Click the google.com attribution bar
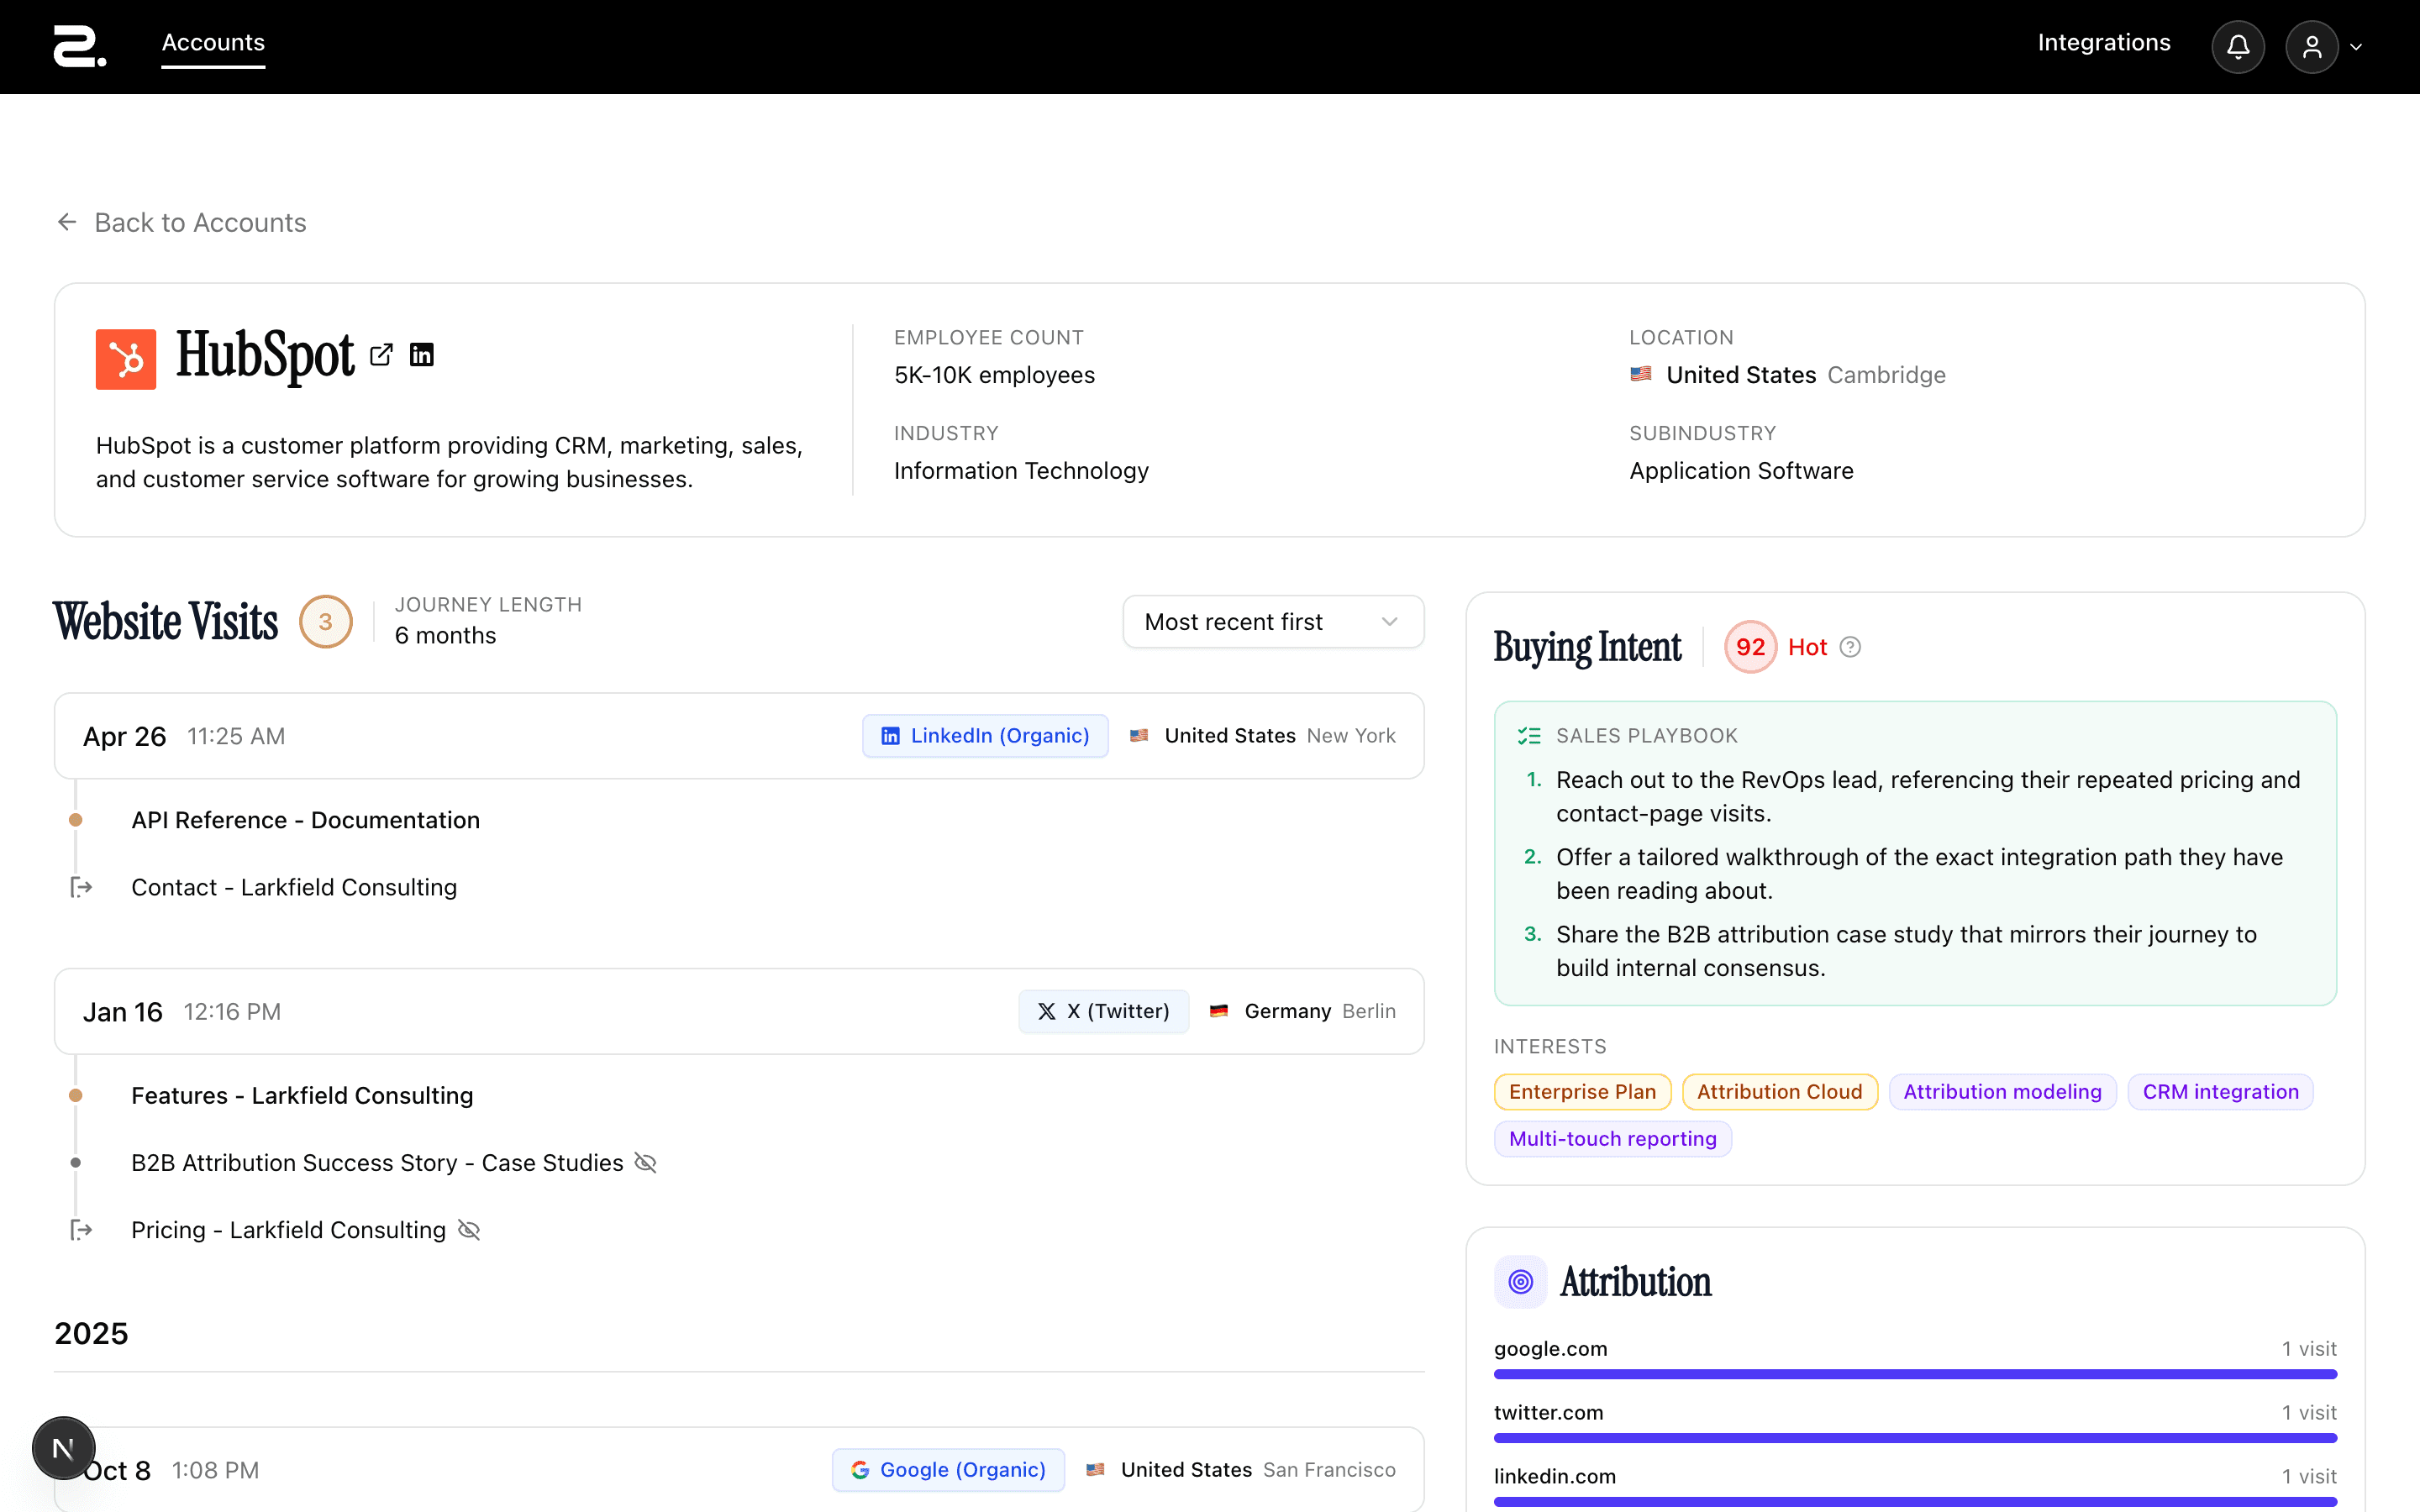 pos(1915,1374)
